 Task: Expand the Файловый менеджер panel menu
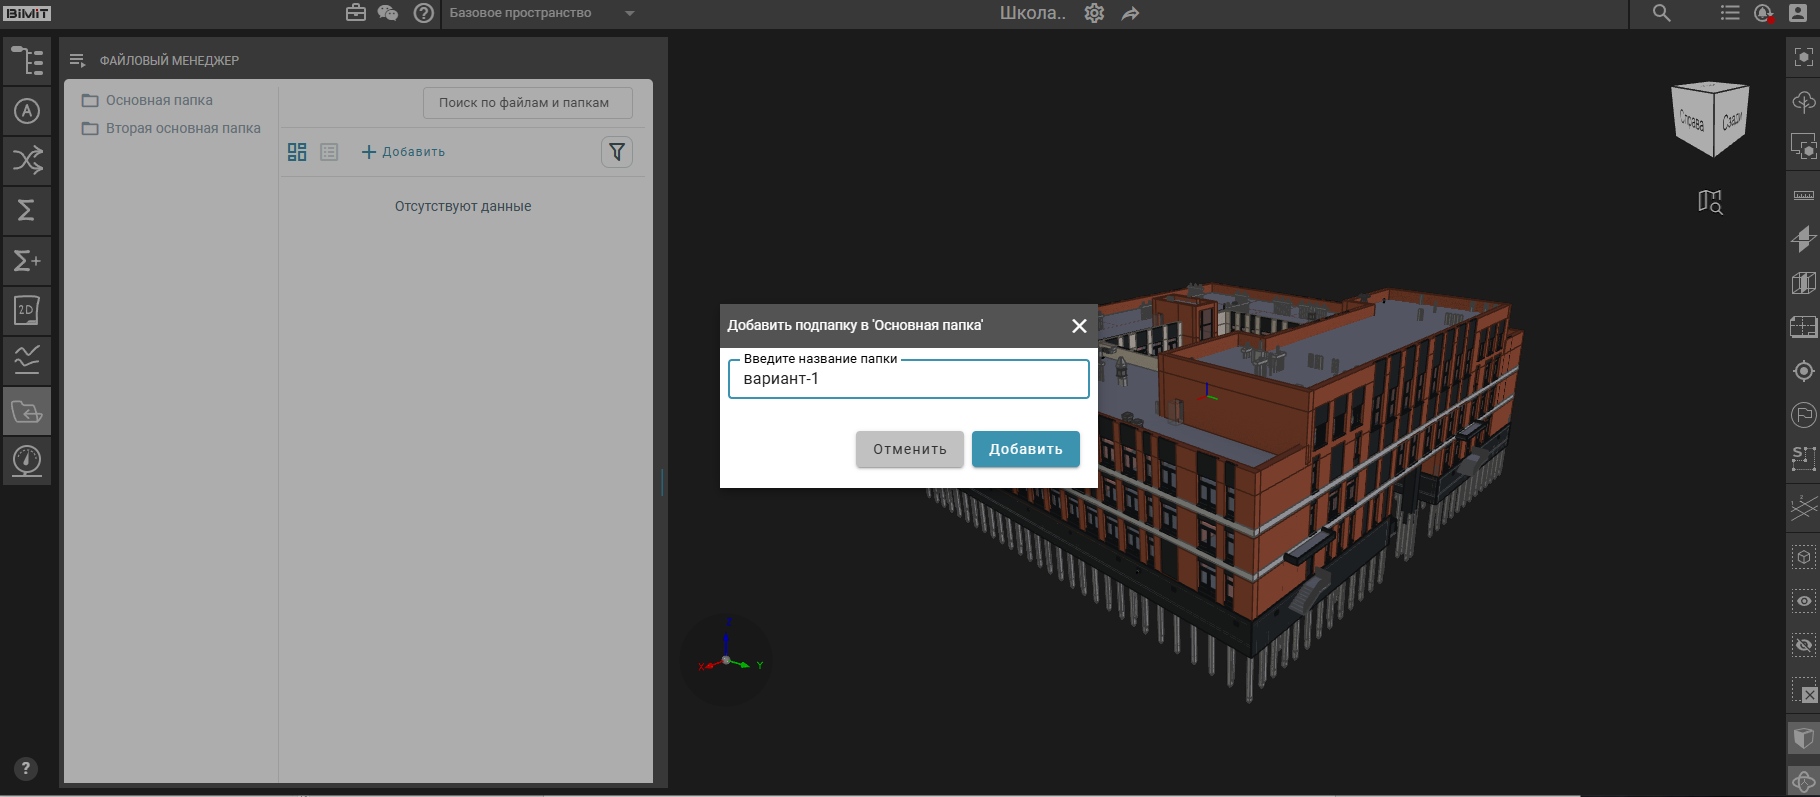click(x=77, y=61)
